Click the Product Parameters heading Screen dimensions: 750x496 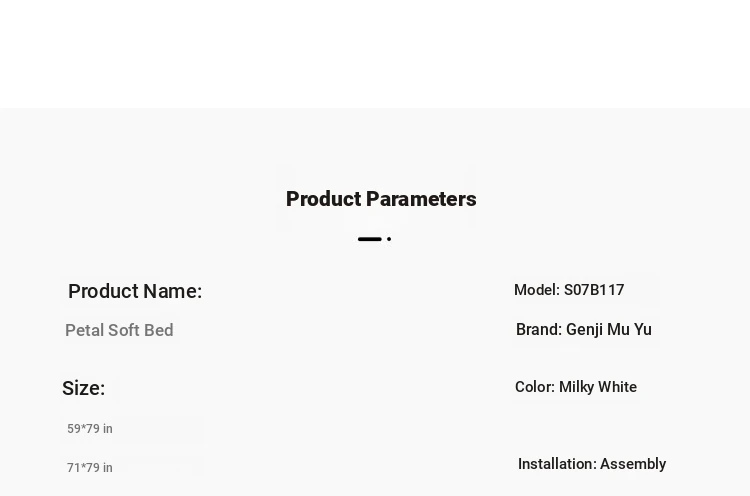pos(381,199)
